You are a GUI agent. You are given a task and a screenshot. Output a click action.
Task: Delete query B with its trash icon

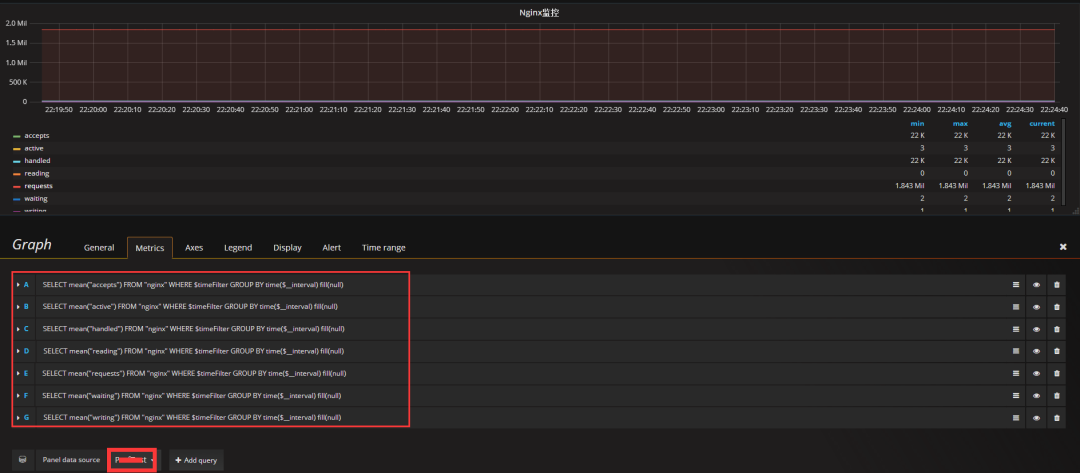[x=1057, y=306]
